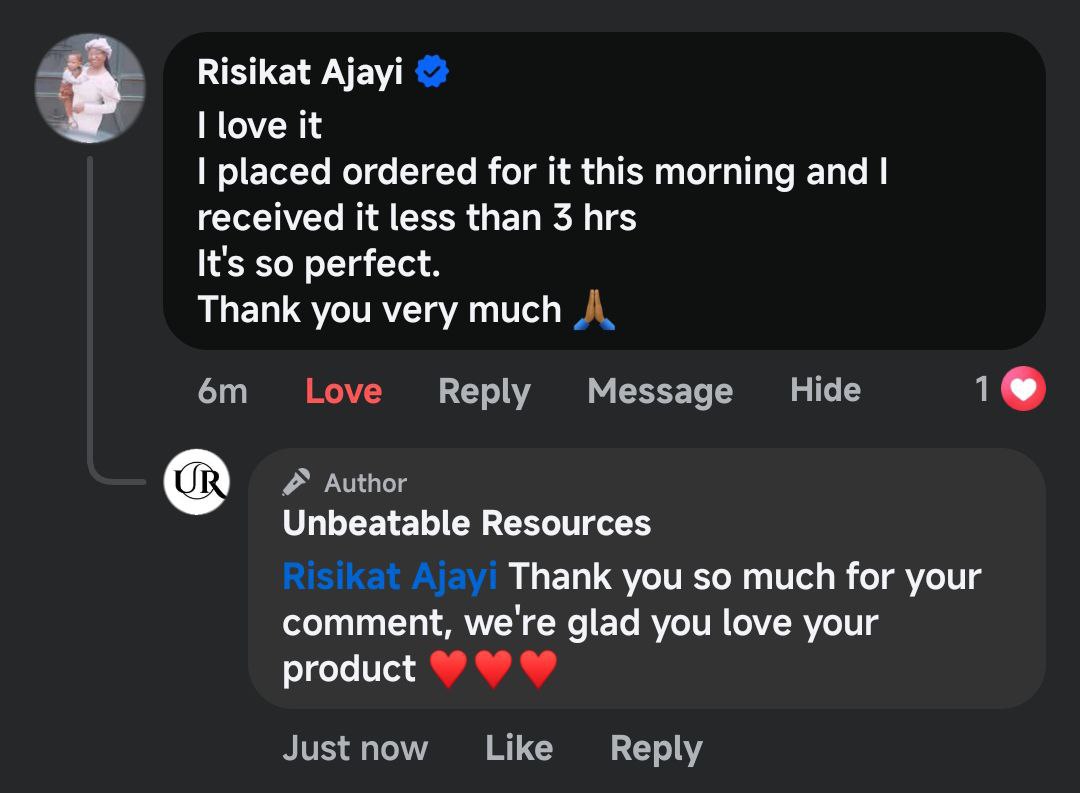1080x793 pixels.
Task: Click the blue Risikat Ajayi mention link
Action: coord(390,577)
